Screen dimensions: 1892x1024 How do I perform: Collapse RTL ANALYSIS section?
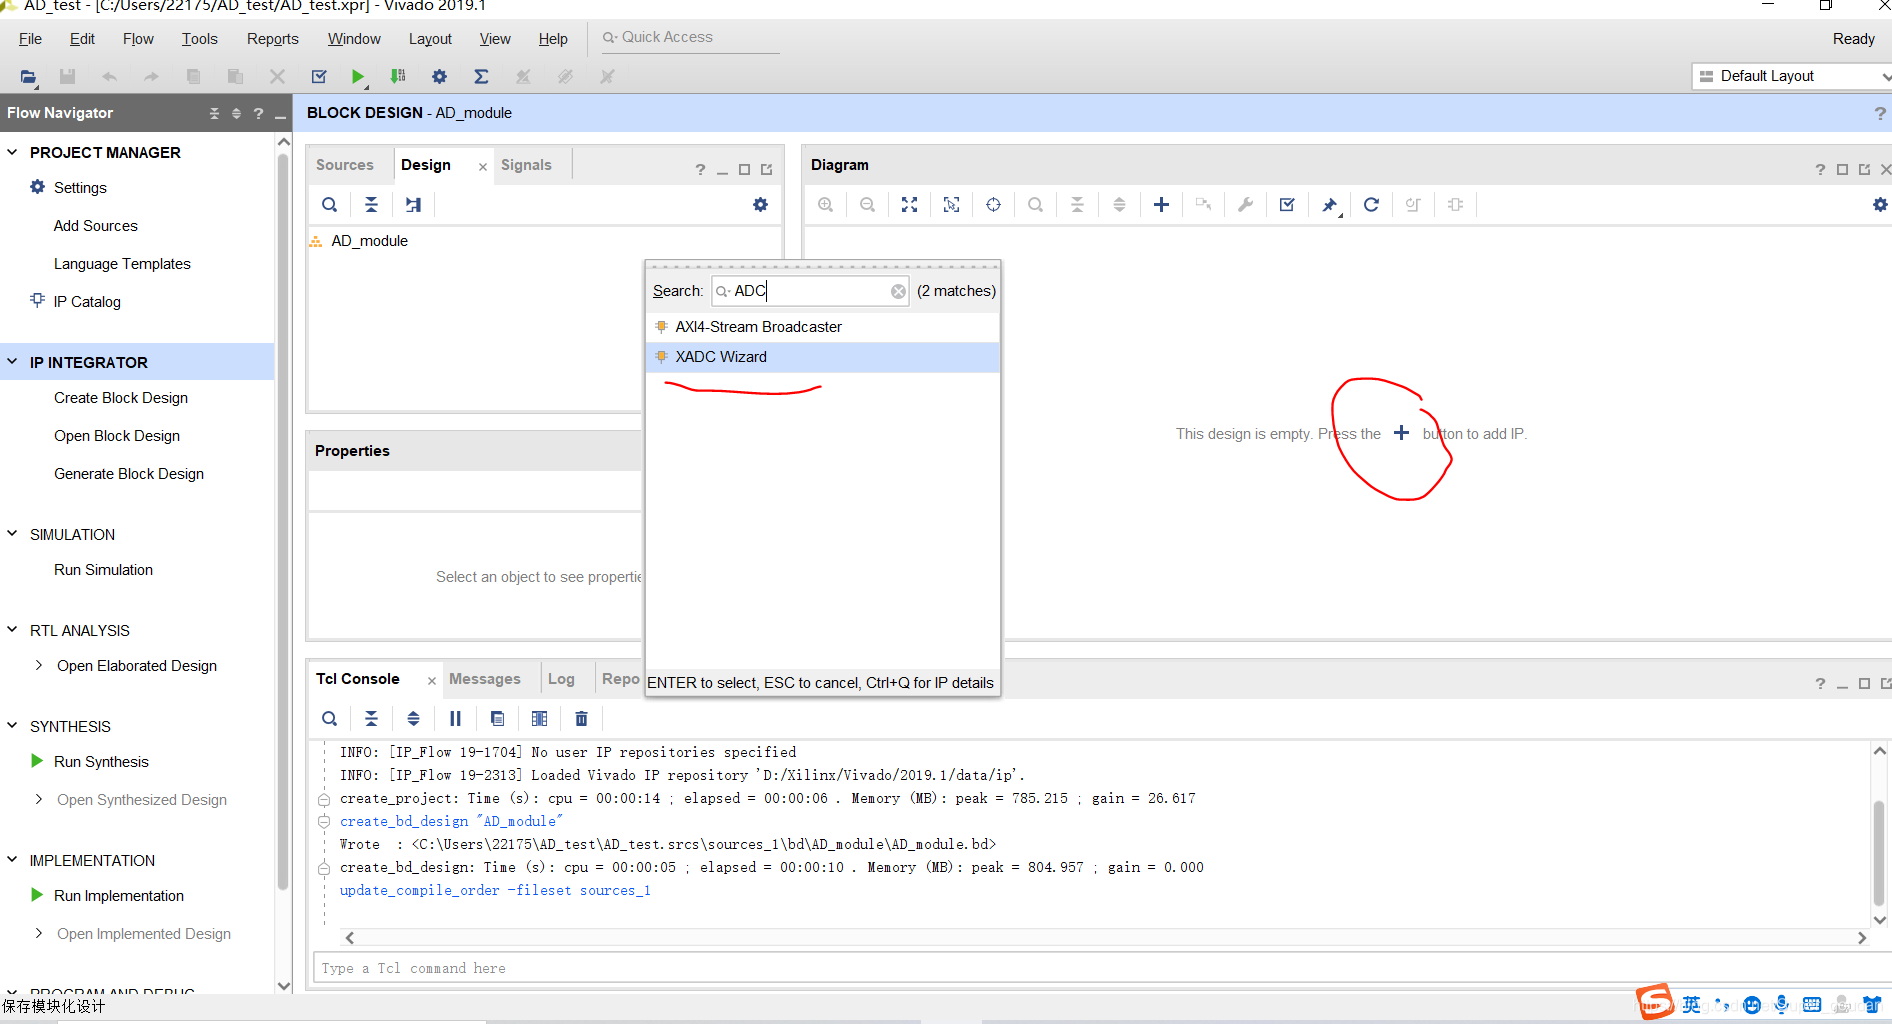click(x=12, y=630)
